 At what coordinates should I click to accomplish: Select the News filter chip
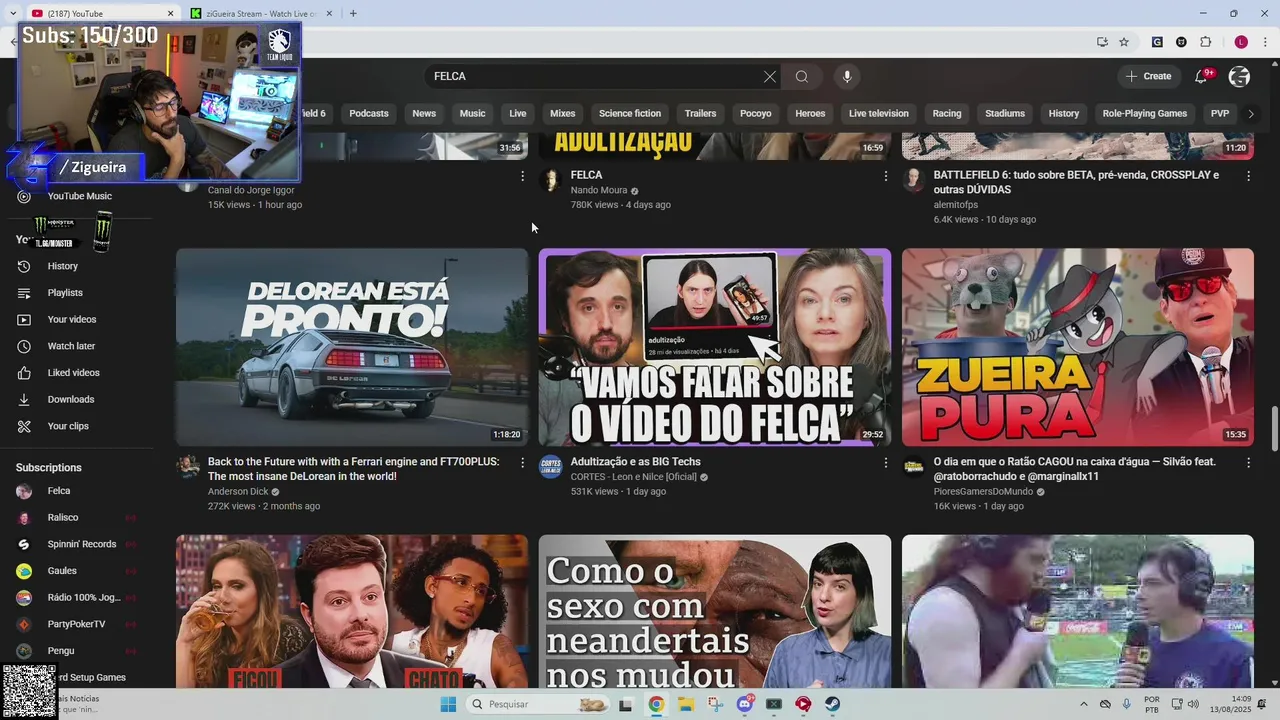[424, 113]
